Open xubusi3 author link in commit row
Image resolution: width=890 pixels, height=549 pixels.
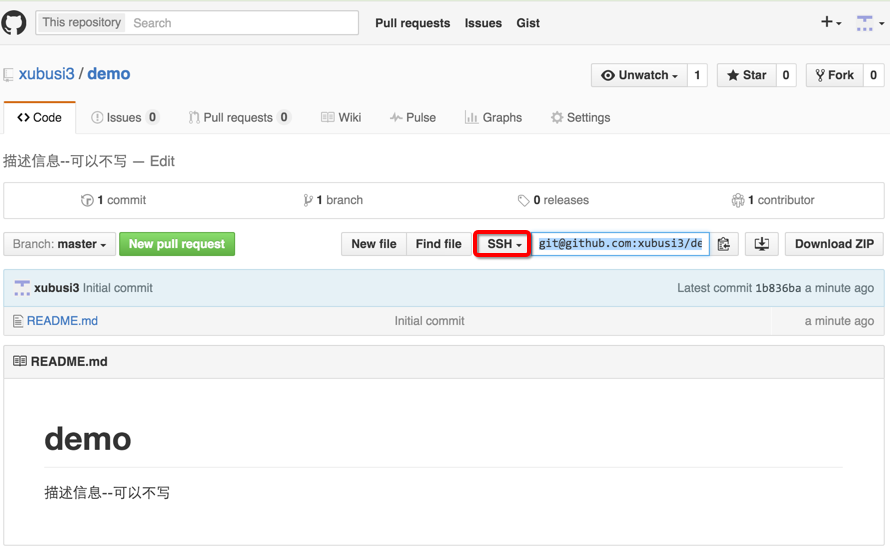point(56,288)
